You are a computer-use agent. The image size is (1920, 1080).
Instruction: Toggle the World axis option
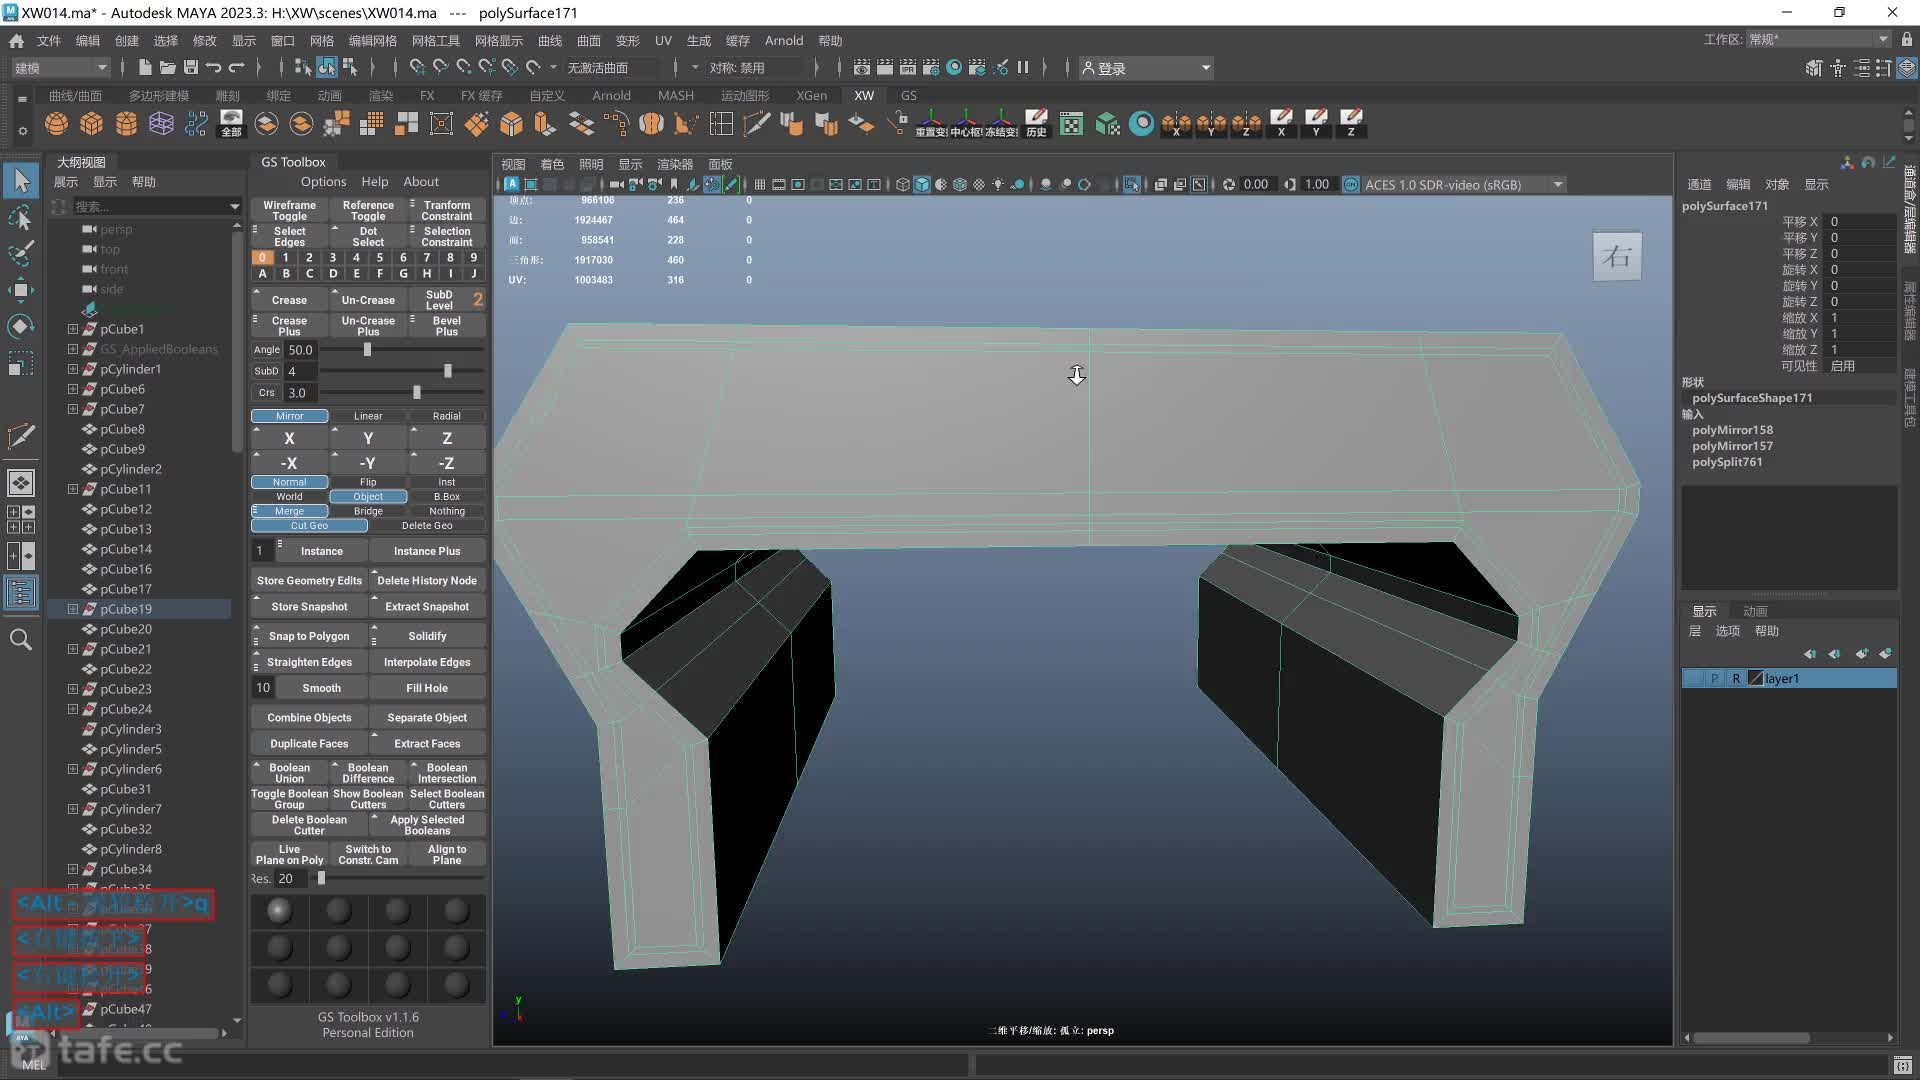point(289,497)
